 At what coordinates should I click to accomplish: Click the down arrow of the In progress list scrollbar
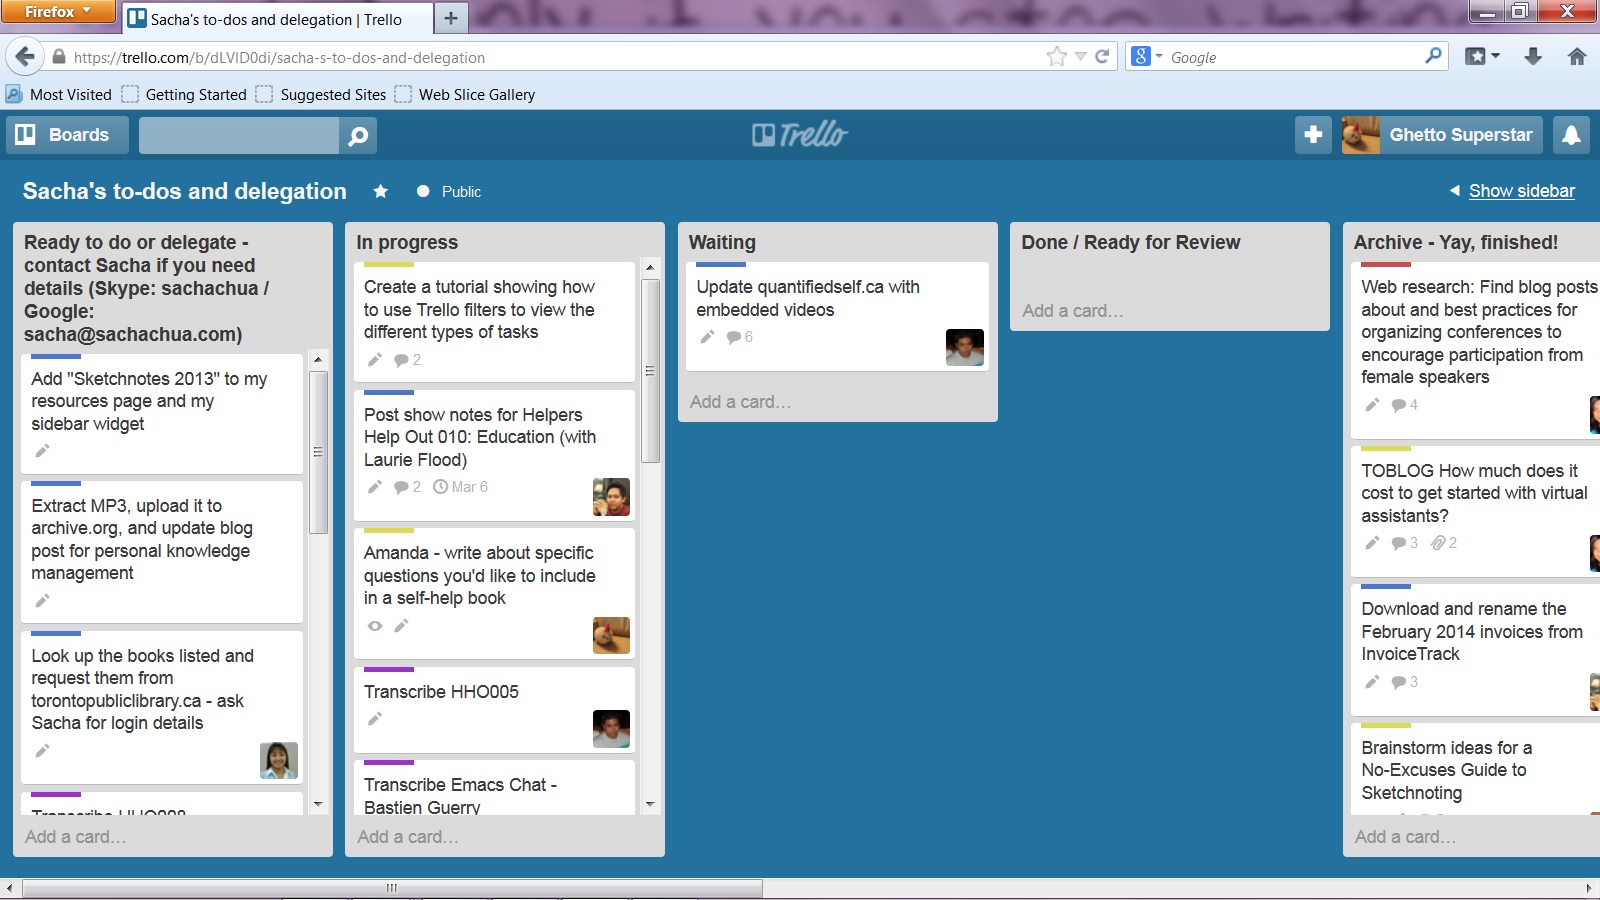tap(650, 804)
